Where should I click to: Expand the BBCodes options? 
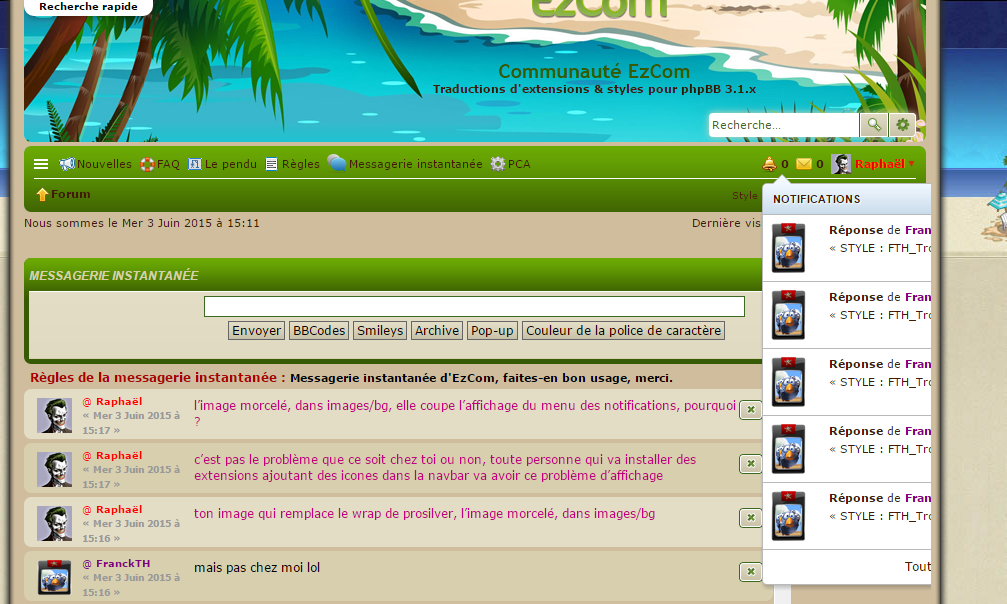tap(318, 331)
